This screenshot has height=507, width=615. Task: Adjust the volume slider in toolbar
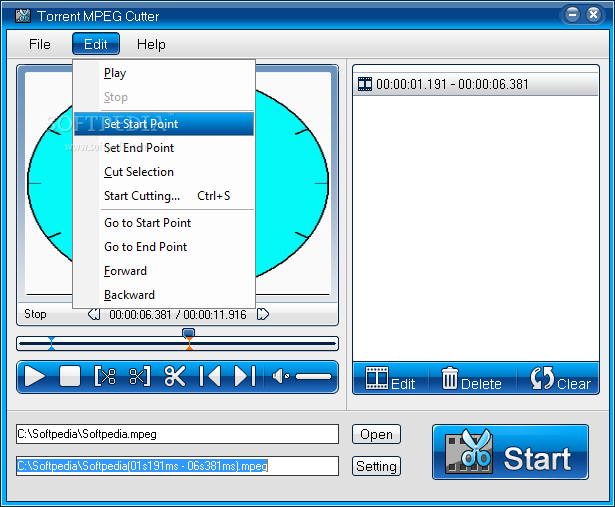(313, 376)
